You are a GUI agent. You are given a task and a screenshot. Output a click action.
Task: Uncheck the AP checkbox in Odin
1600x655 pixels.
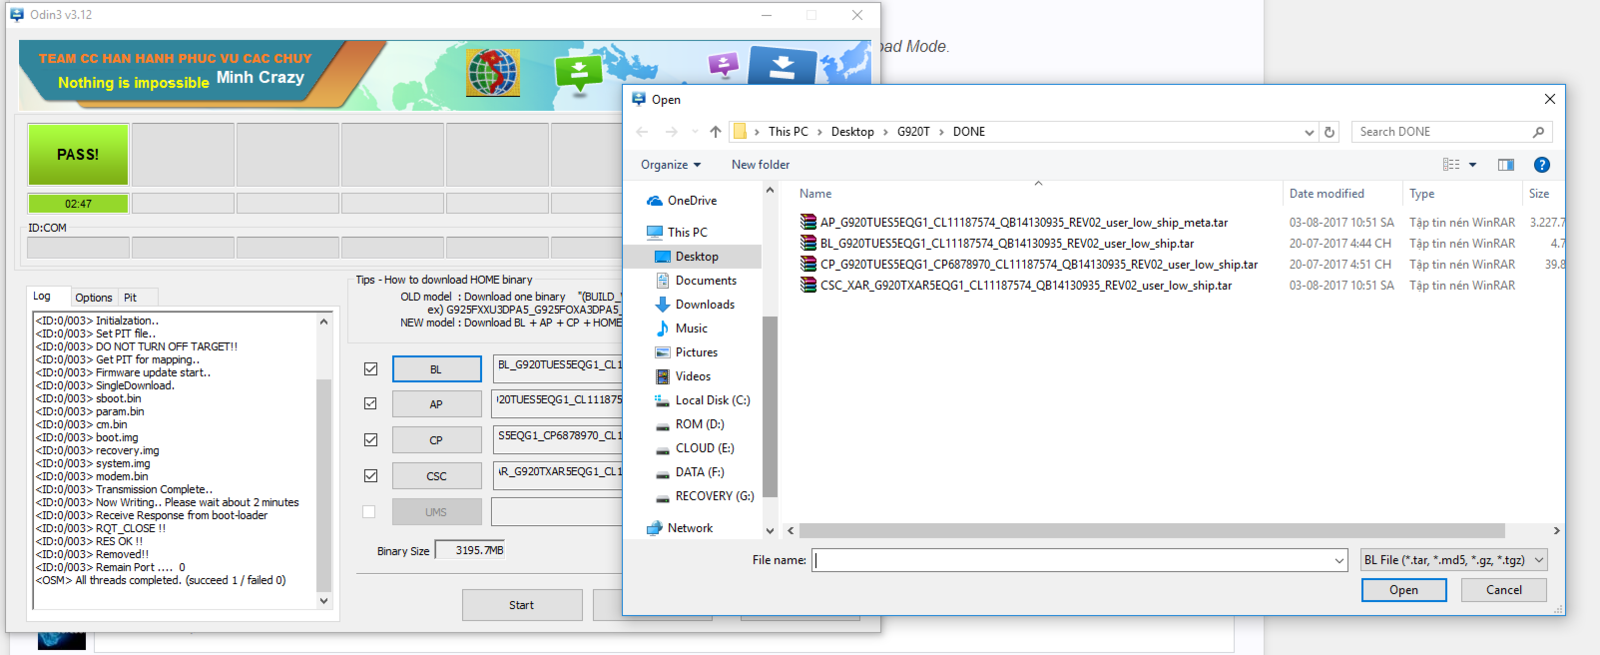371,404
